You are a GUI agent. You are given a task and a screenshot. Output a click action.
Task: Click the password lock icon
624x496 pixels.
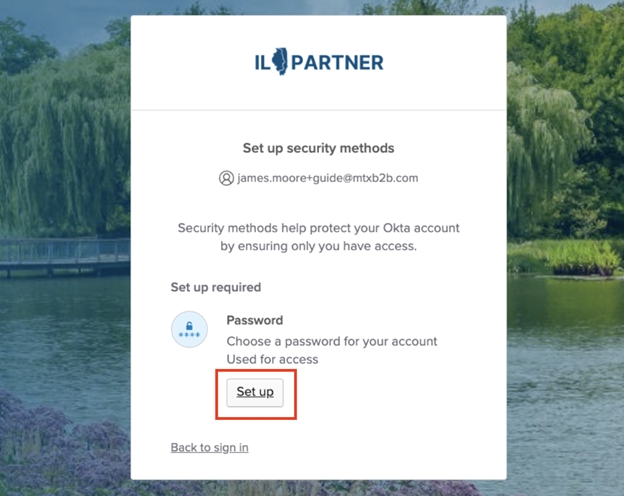click(189, 330)
